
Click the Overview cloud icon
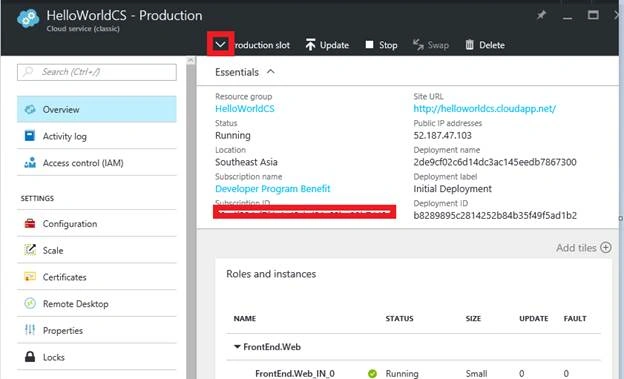point(30,109)
